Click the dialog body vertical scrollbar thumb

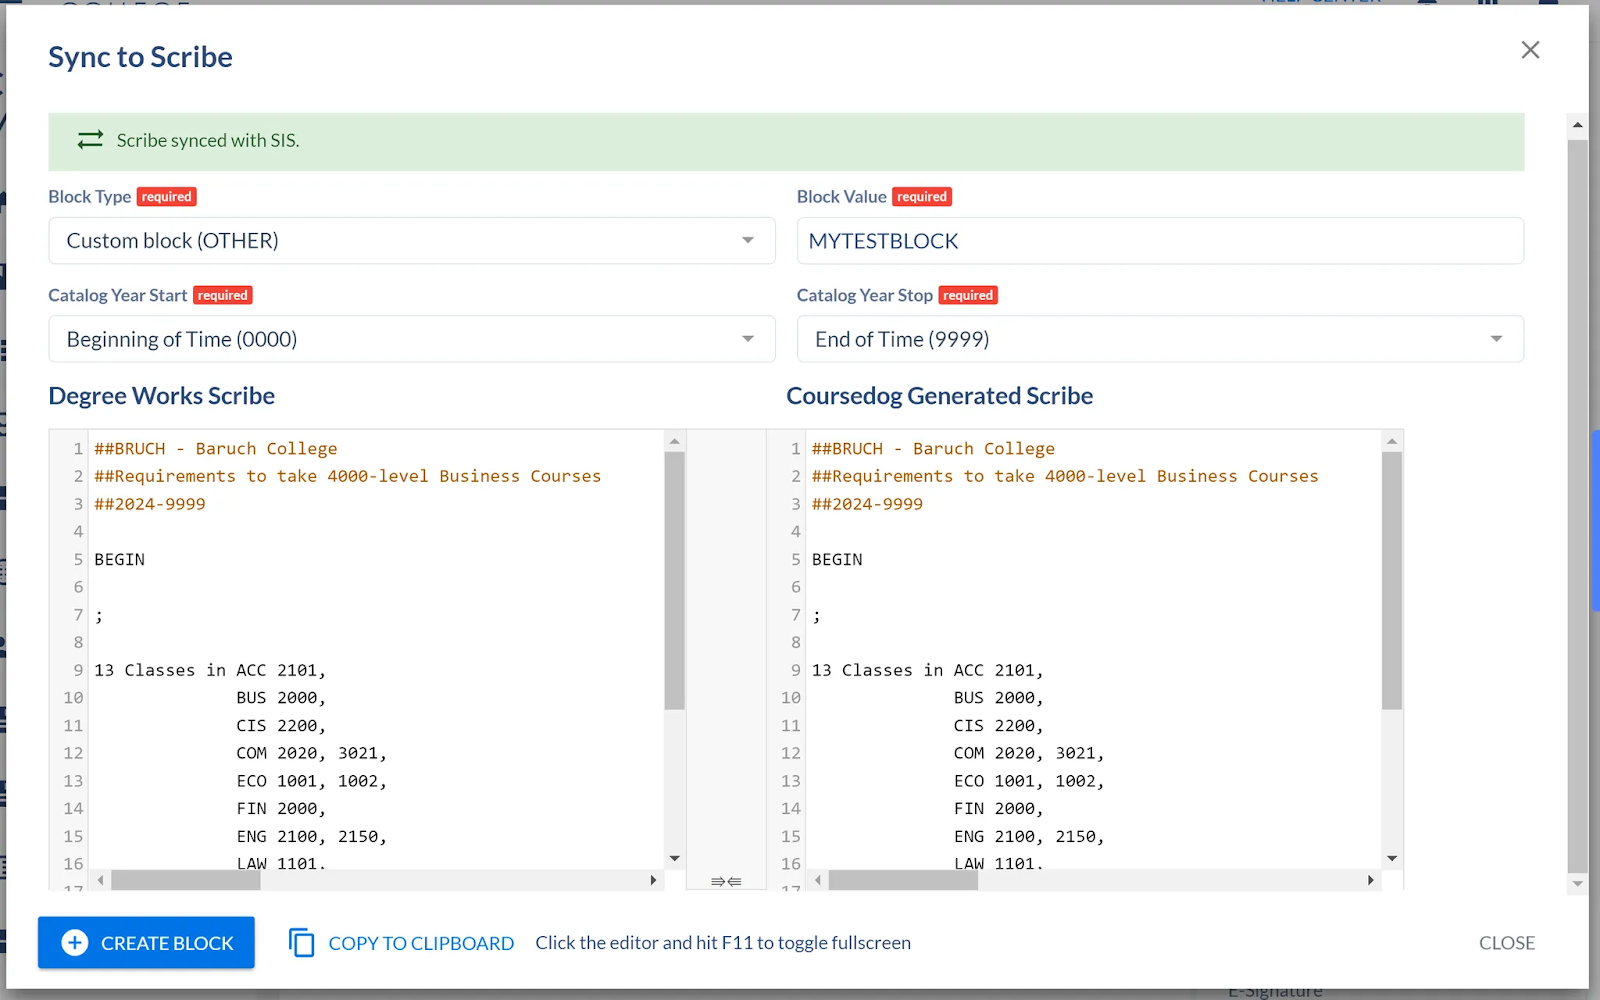tap(1578, 505)
